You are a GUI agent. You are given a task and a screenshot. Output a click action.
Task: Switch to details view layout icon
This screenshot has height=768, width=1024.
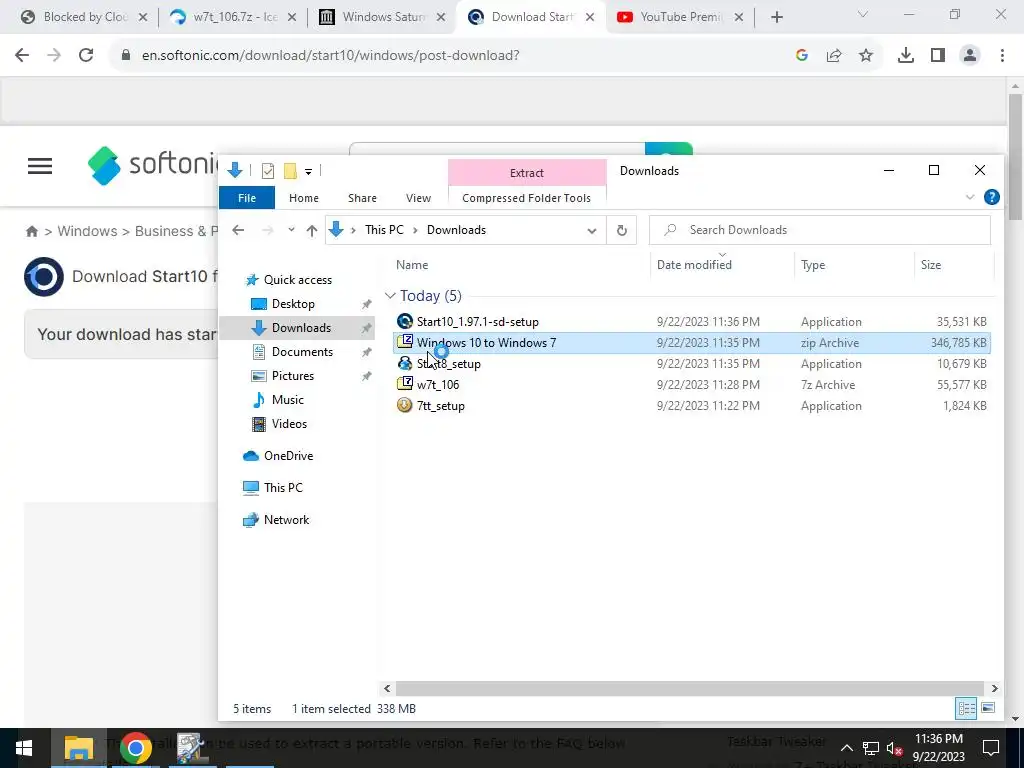966,708
